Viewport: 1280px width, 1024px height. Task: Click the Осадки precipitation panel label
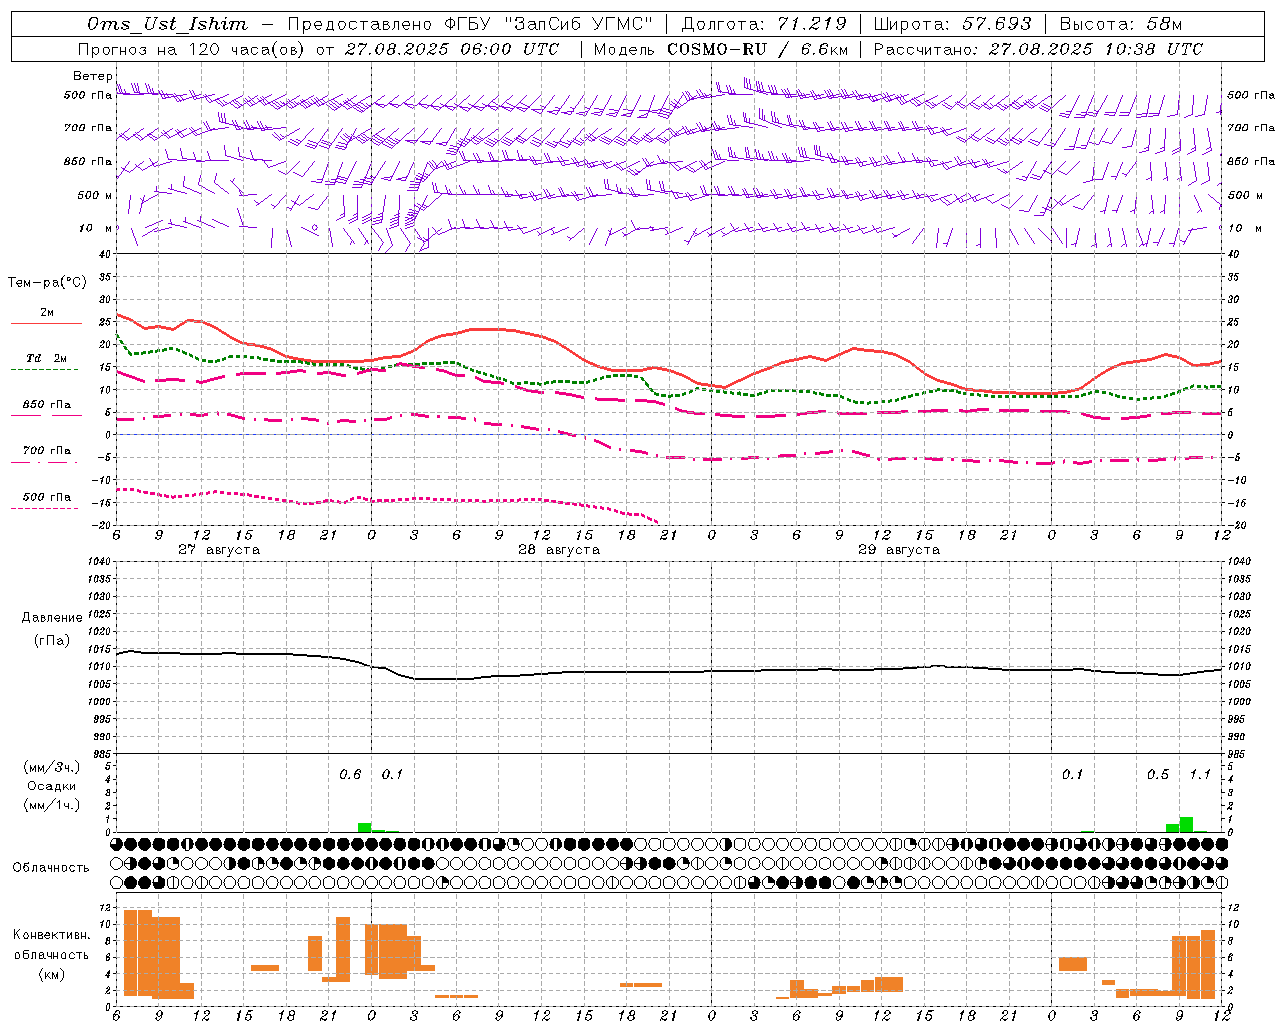point(52,786)
